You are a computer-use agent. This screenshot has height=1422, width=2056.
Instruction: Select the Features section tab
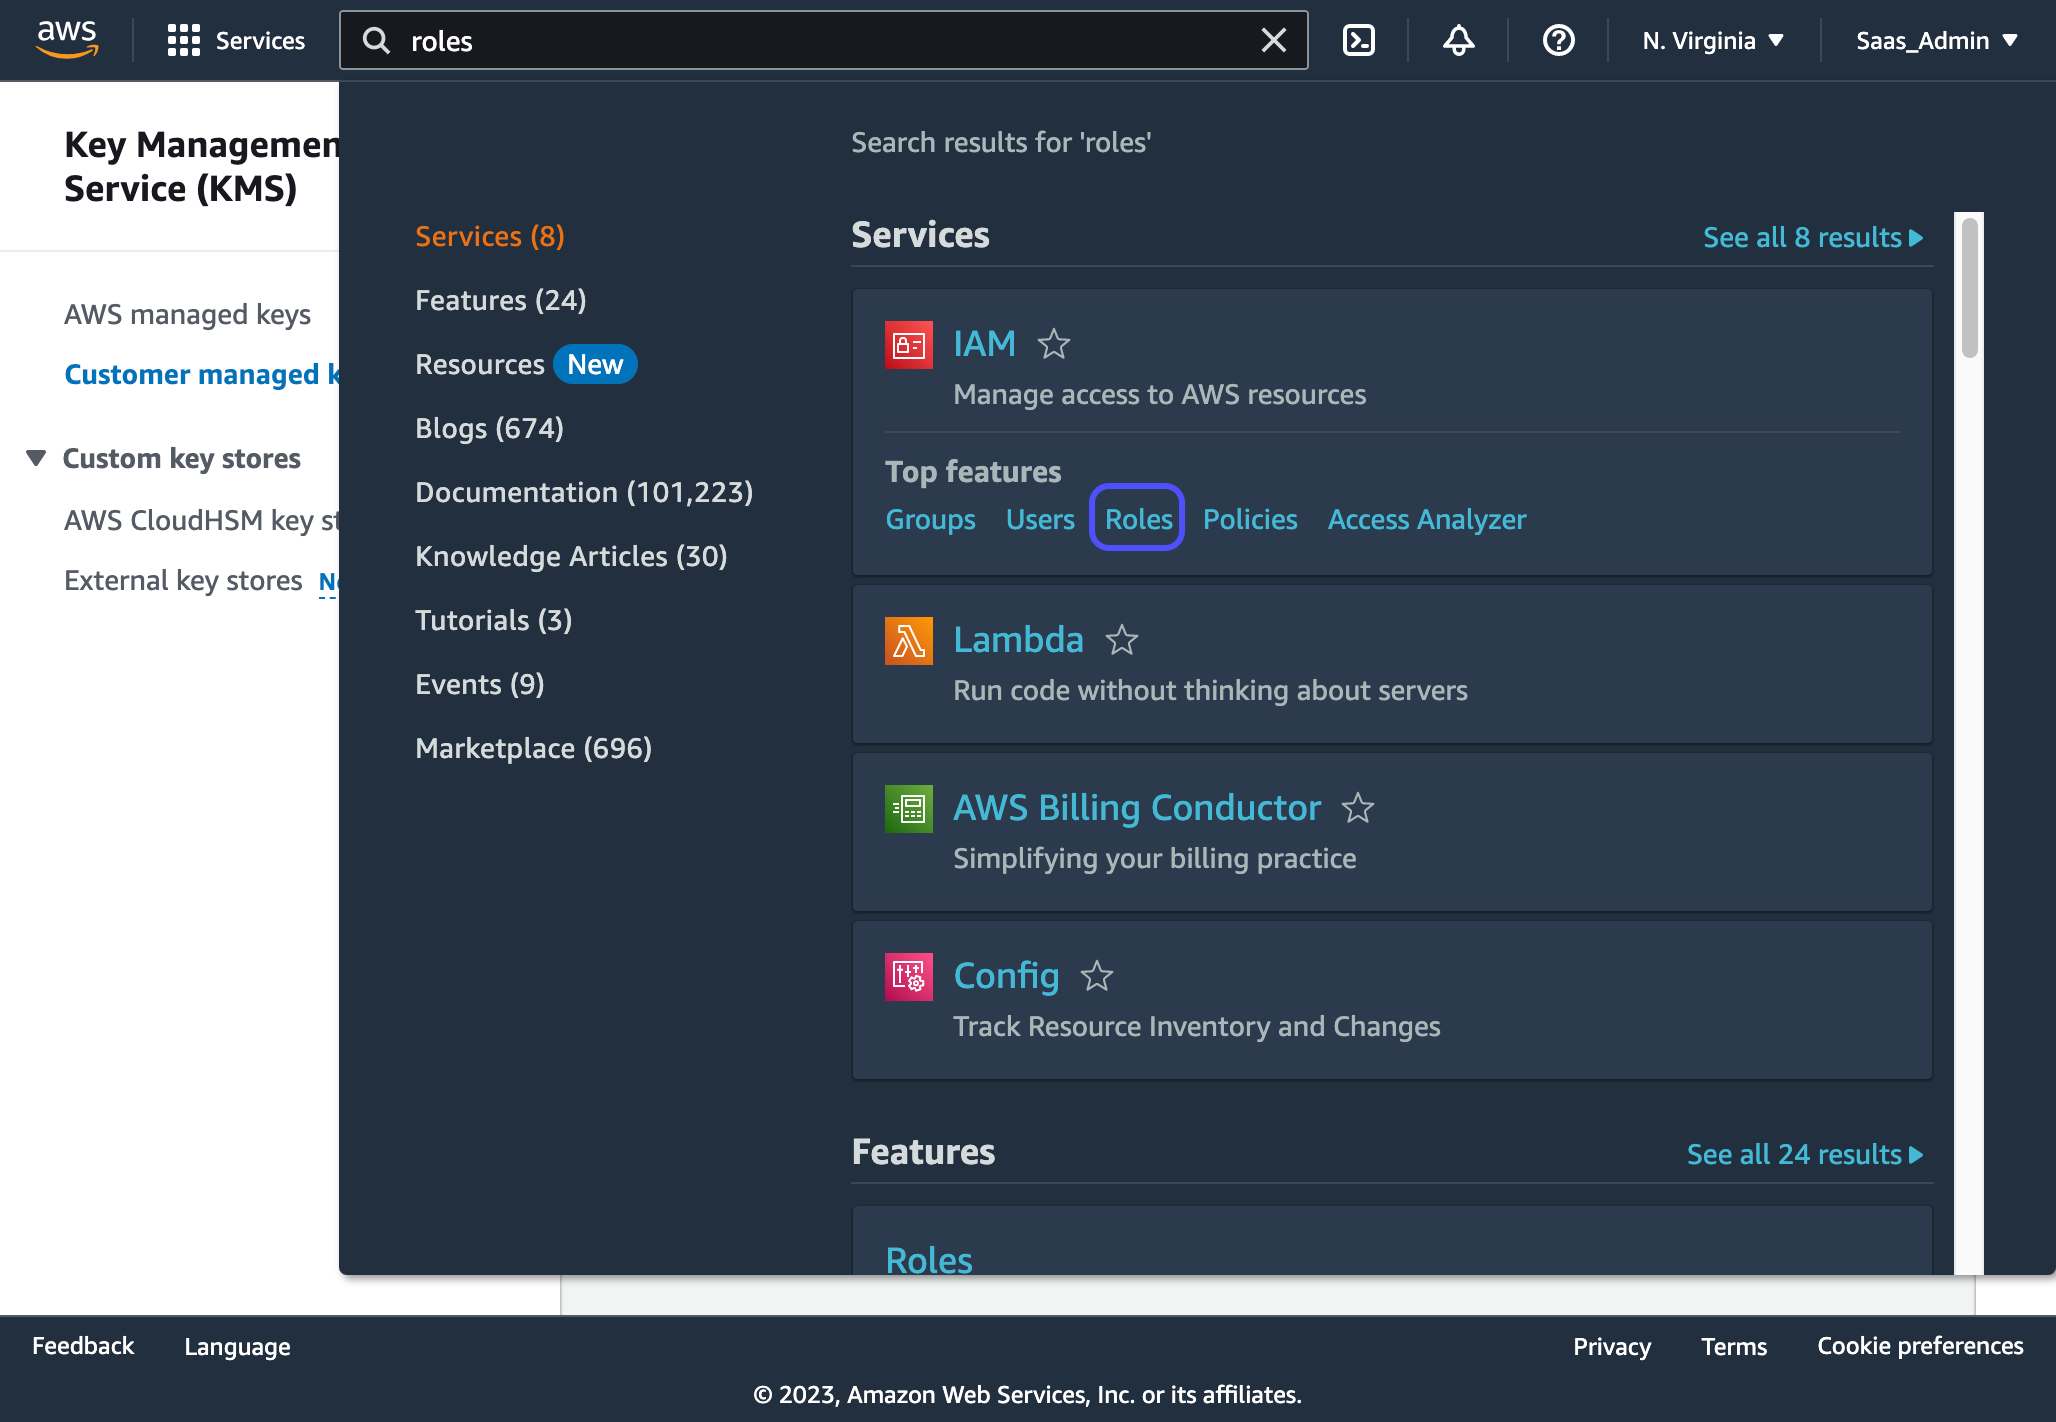pyautogui.click(x=498, y=300)
